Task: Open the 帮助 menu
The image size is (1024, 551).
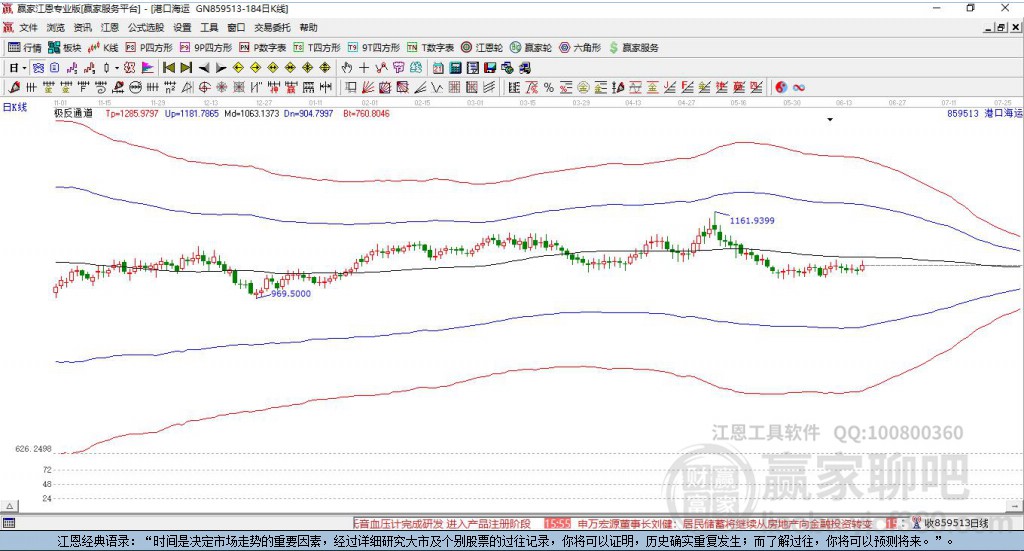Action: 308,27
